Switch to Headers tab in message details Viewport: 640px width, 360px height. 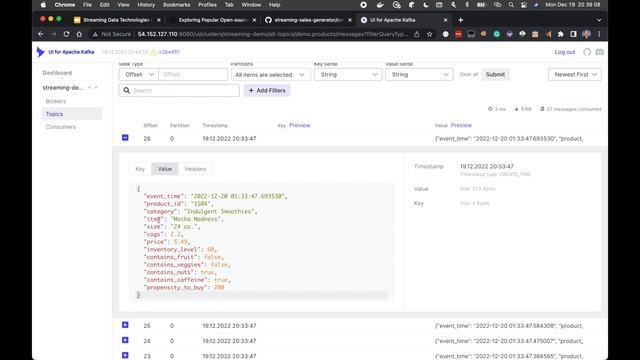[x=195, y=169]
